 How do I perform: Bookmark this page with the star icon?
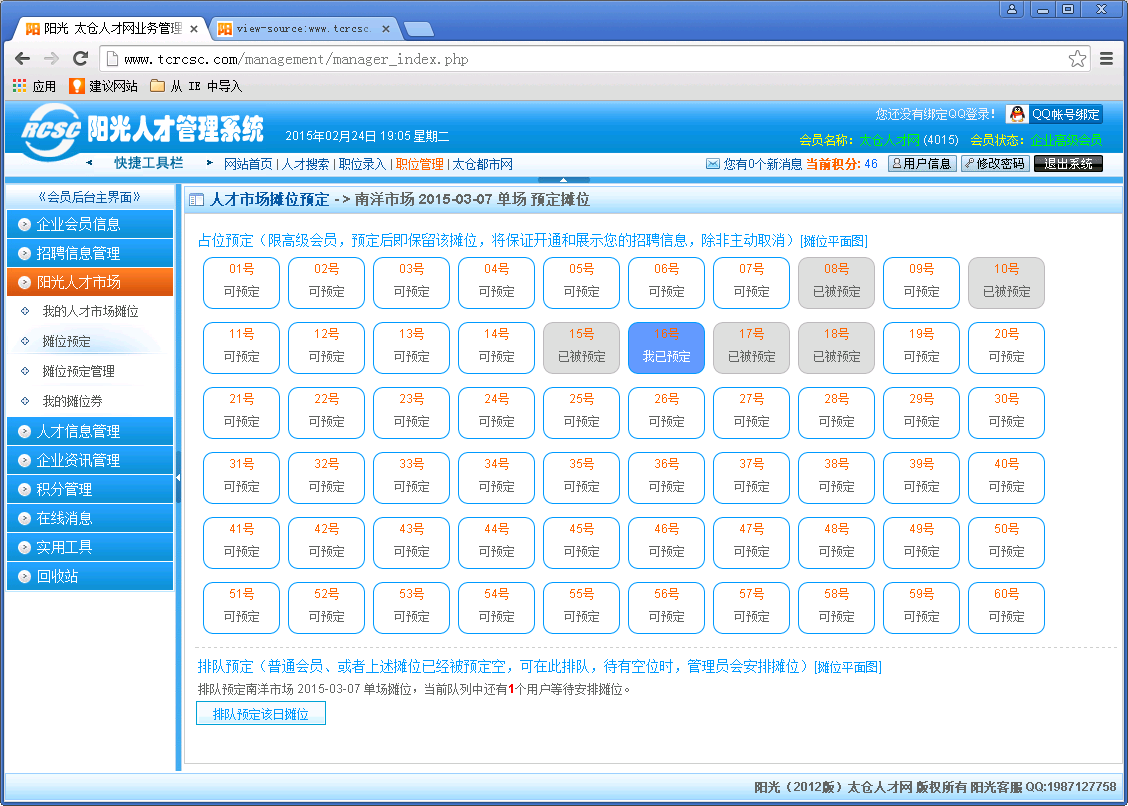point(1077,59)
